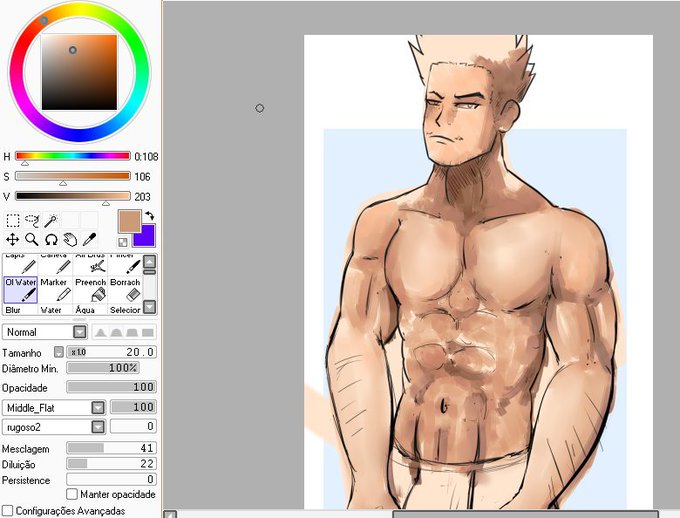Viewport: 680px width, 518px height.
Task: Click the brush list scroll down arrow
Action: (150, 307)
